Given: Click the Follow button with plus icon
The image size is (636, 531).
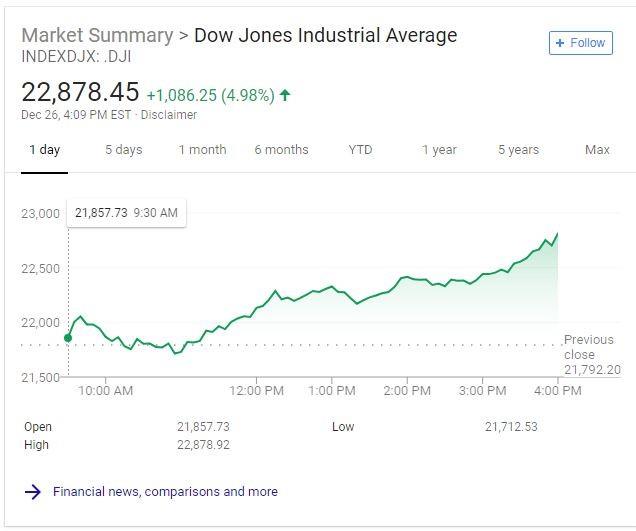Looking at the screenshot, I should click(x=580, y=43).
